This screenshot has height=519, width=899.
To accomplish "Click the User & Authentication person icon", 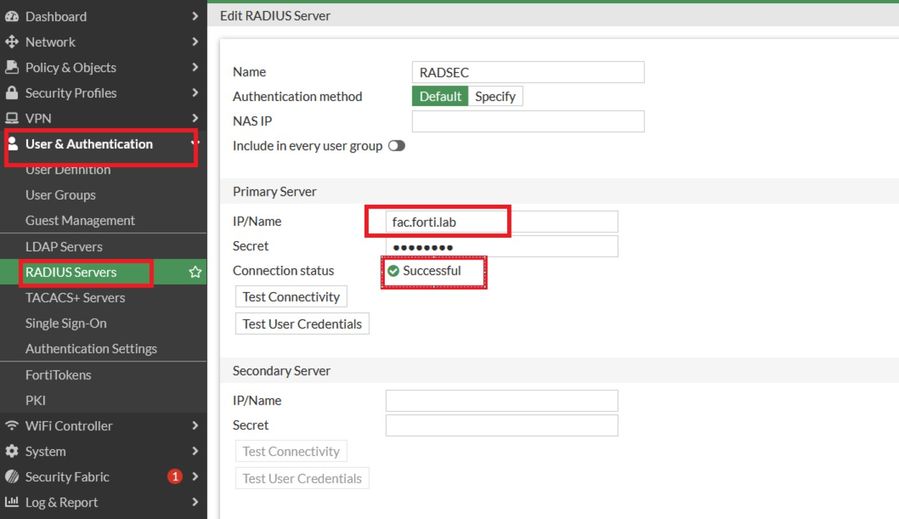I will 13,143.
